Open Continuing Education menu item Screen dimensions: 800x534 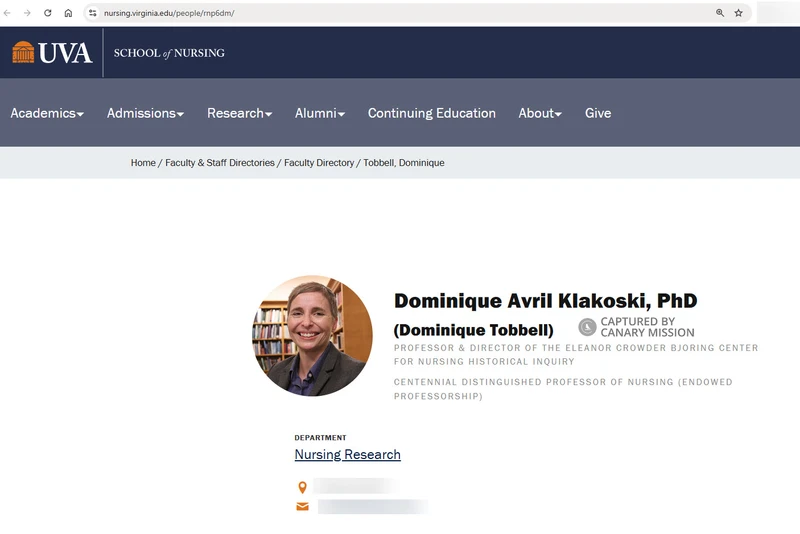[x=431, y=113]
